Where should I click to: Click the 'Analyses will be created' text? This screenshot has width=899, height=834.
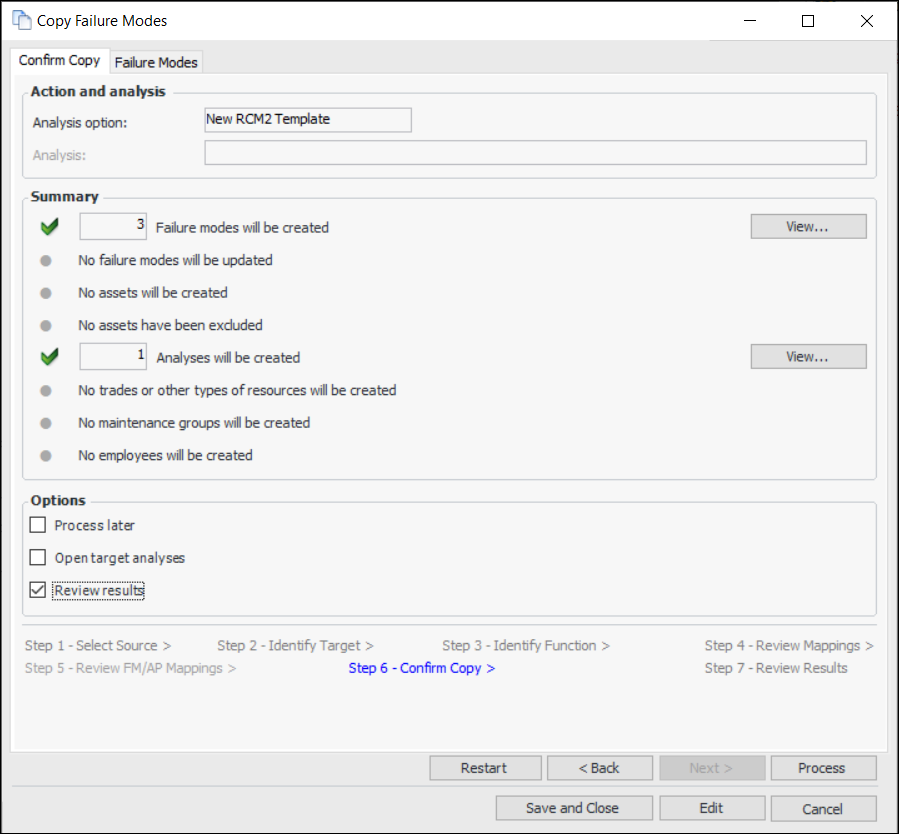(228, 358)
